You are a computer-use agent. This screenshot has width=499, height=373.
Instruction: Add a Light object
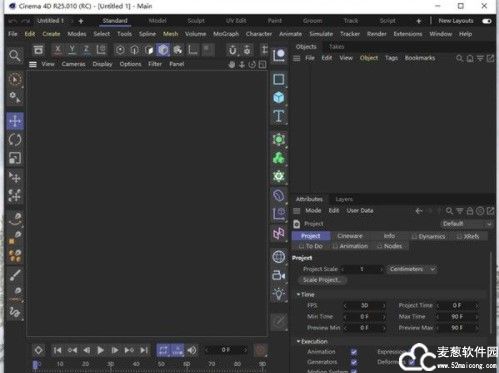pos(279,294)
